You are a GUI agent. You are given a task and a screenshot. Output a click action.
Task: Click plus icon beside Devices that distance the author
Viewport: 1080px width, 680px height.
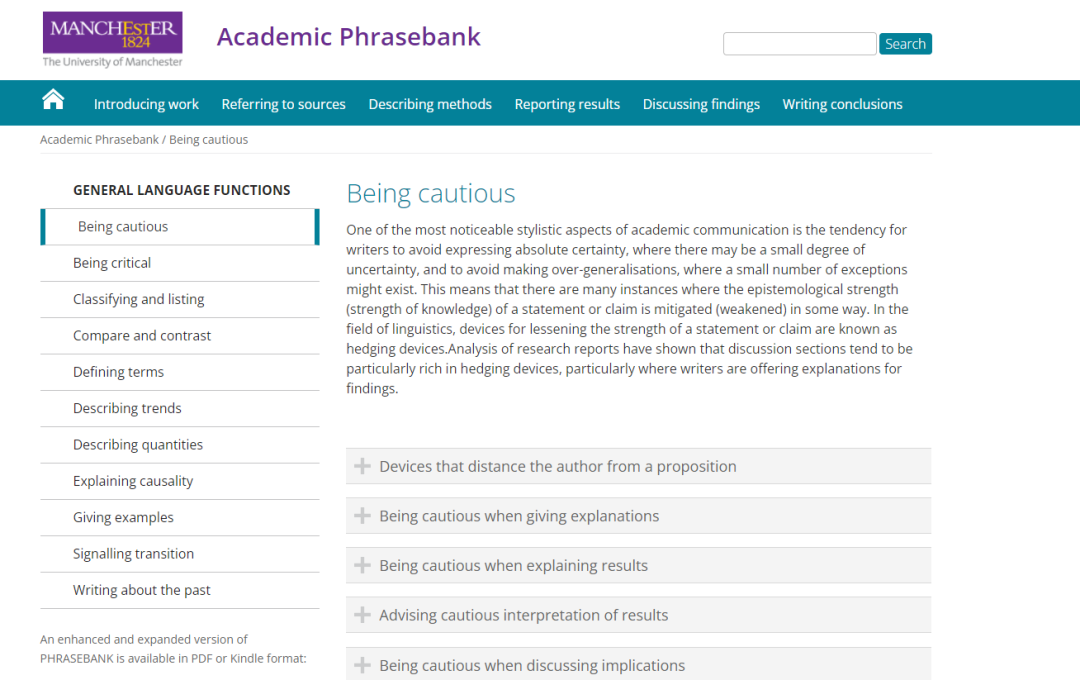pos(362,466)
